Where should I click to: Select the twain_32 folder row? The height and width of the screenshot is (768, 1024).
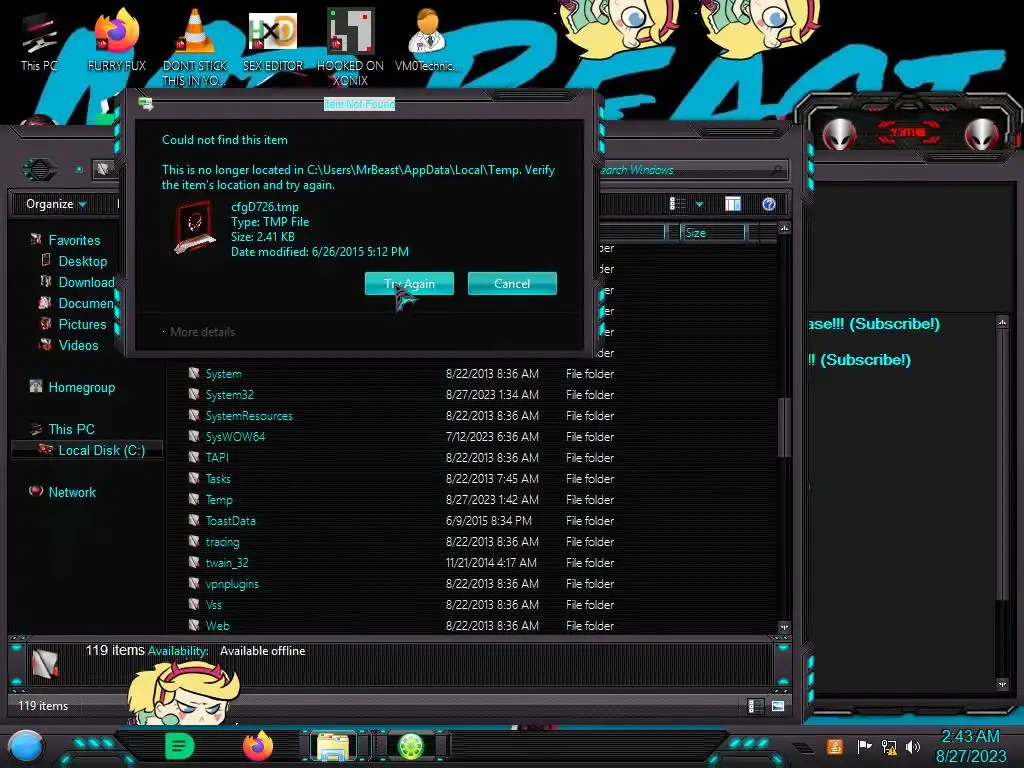(472, 562)
